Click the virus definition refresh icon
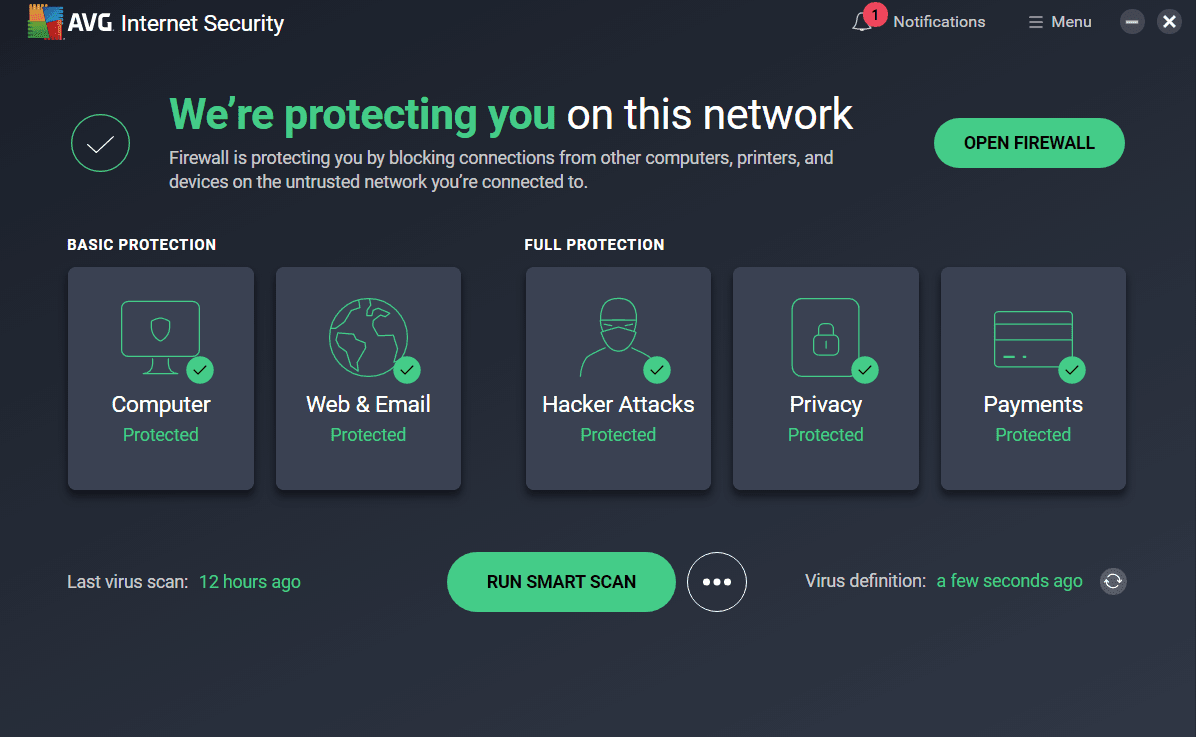This screenshot has height=737, width=1196. (x=1113, y=581)
